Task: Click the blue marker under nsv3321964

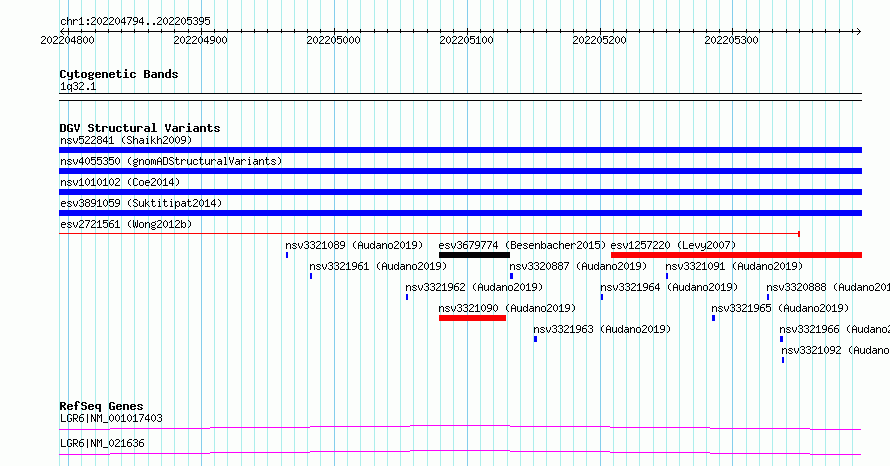Action: tap(602, 297)
